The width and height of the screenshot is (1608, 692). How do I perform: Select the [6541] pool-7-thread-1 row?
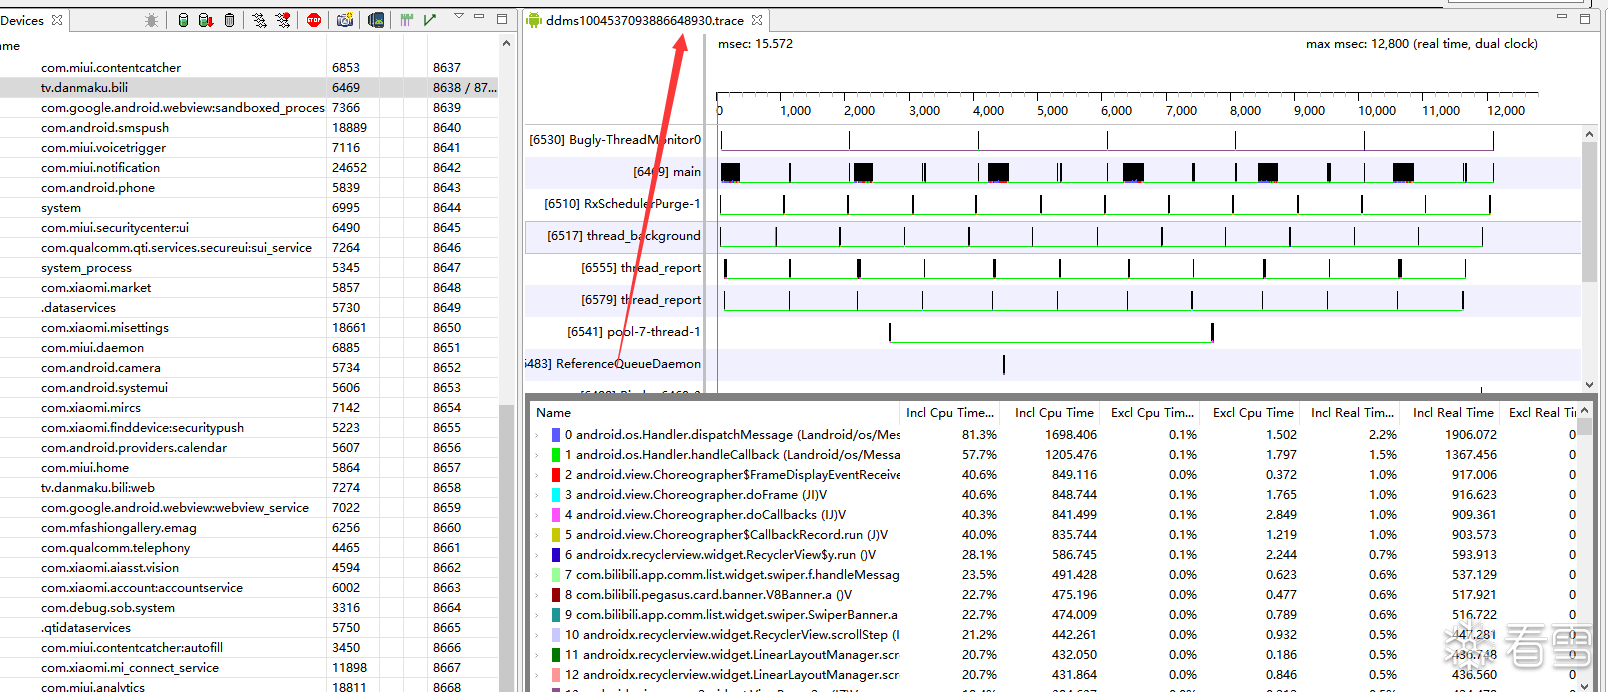[x=634, y=332]
